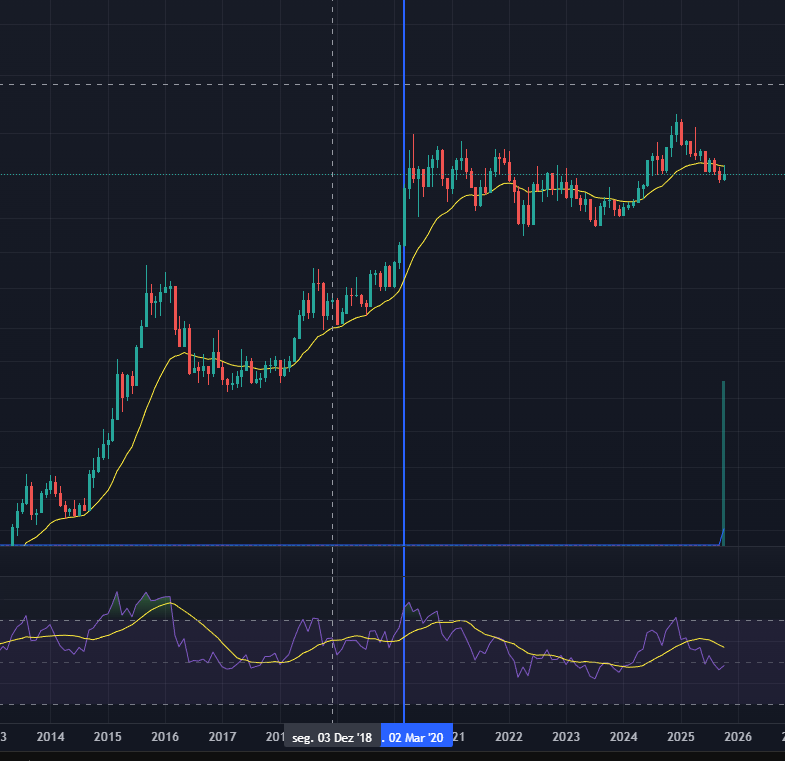Click the 2015 label on the time axis
The image size is (785, 761).
[x=108, y=736]
